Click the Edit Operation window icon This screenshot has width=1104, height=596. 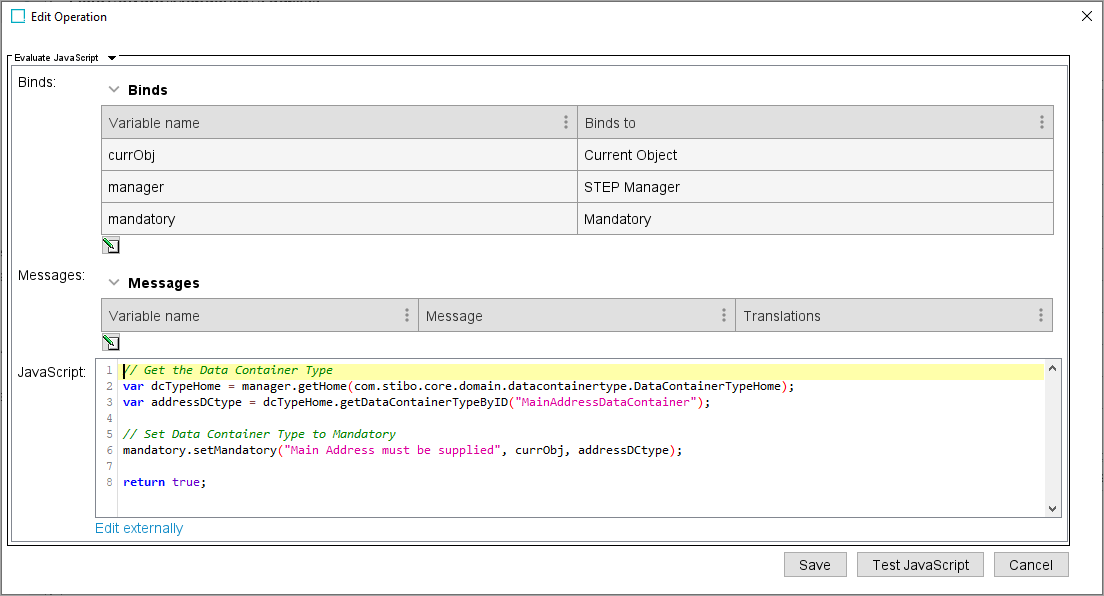point(18,16)
